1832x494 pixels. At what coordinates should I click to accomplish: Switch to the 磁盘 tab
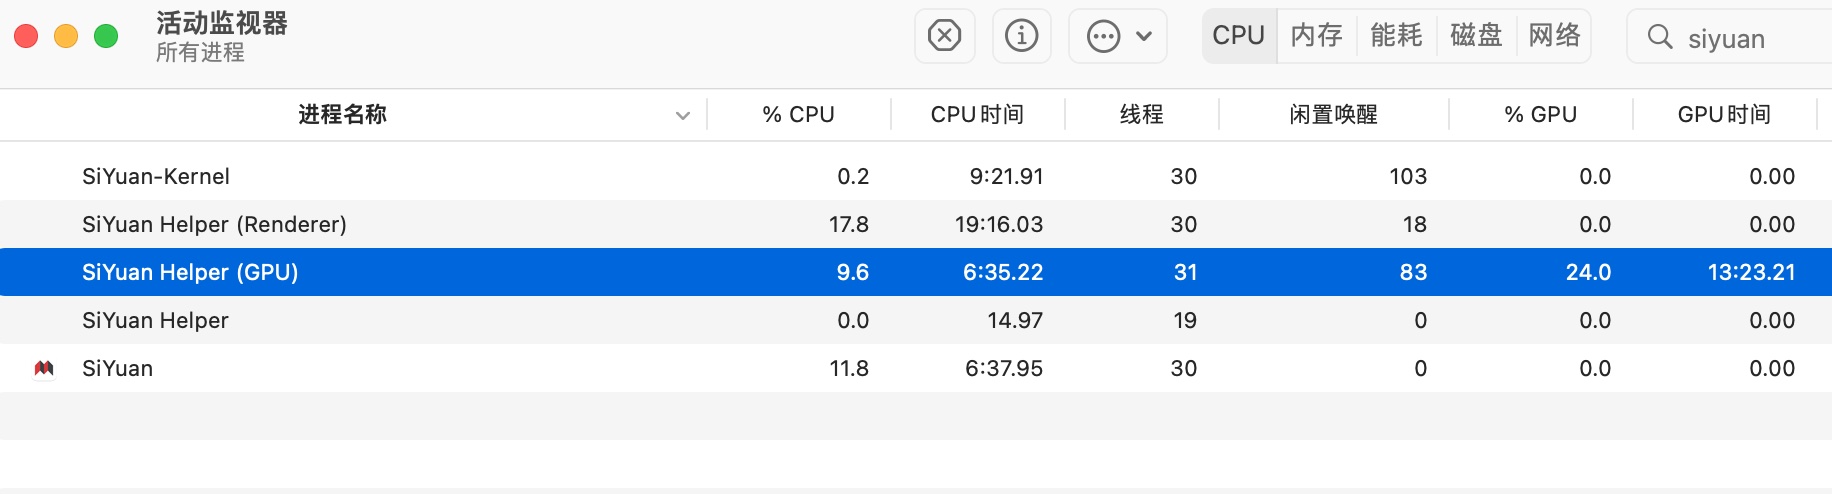tap(1476, 36)
